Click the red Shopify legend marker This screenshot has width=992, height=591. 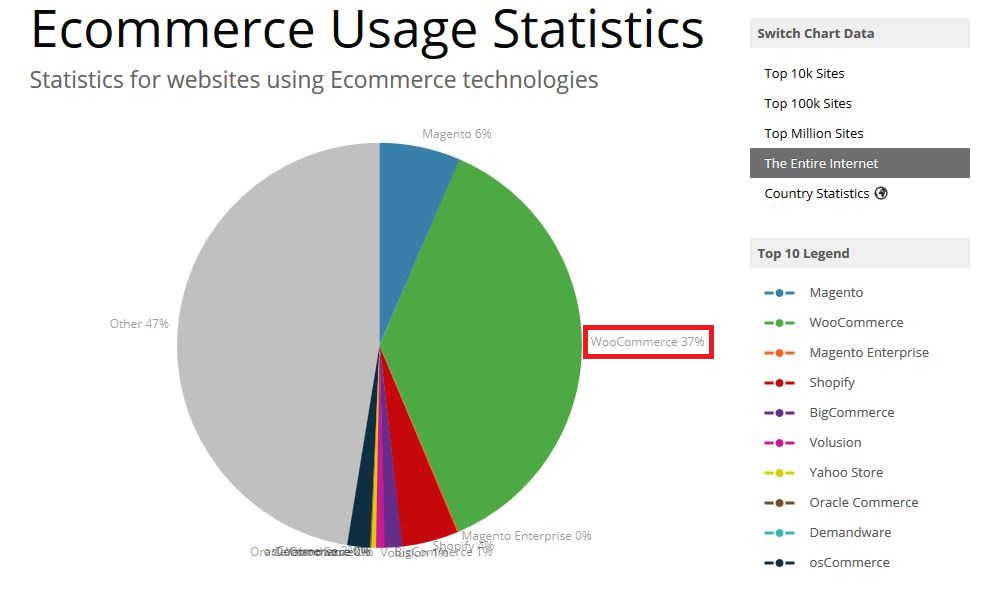pyautogui.click(x=779, y=383)
